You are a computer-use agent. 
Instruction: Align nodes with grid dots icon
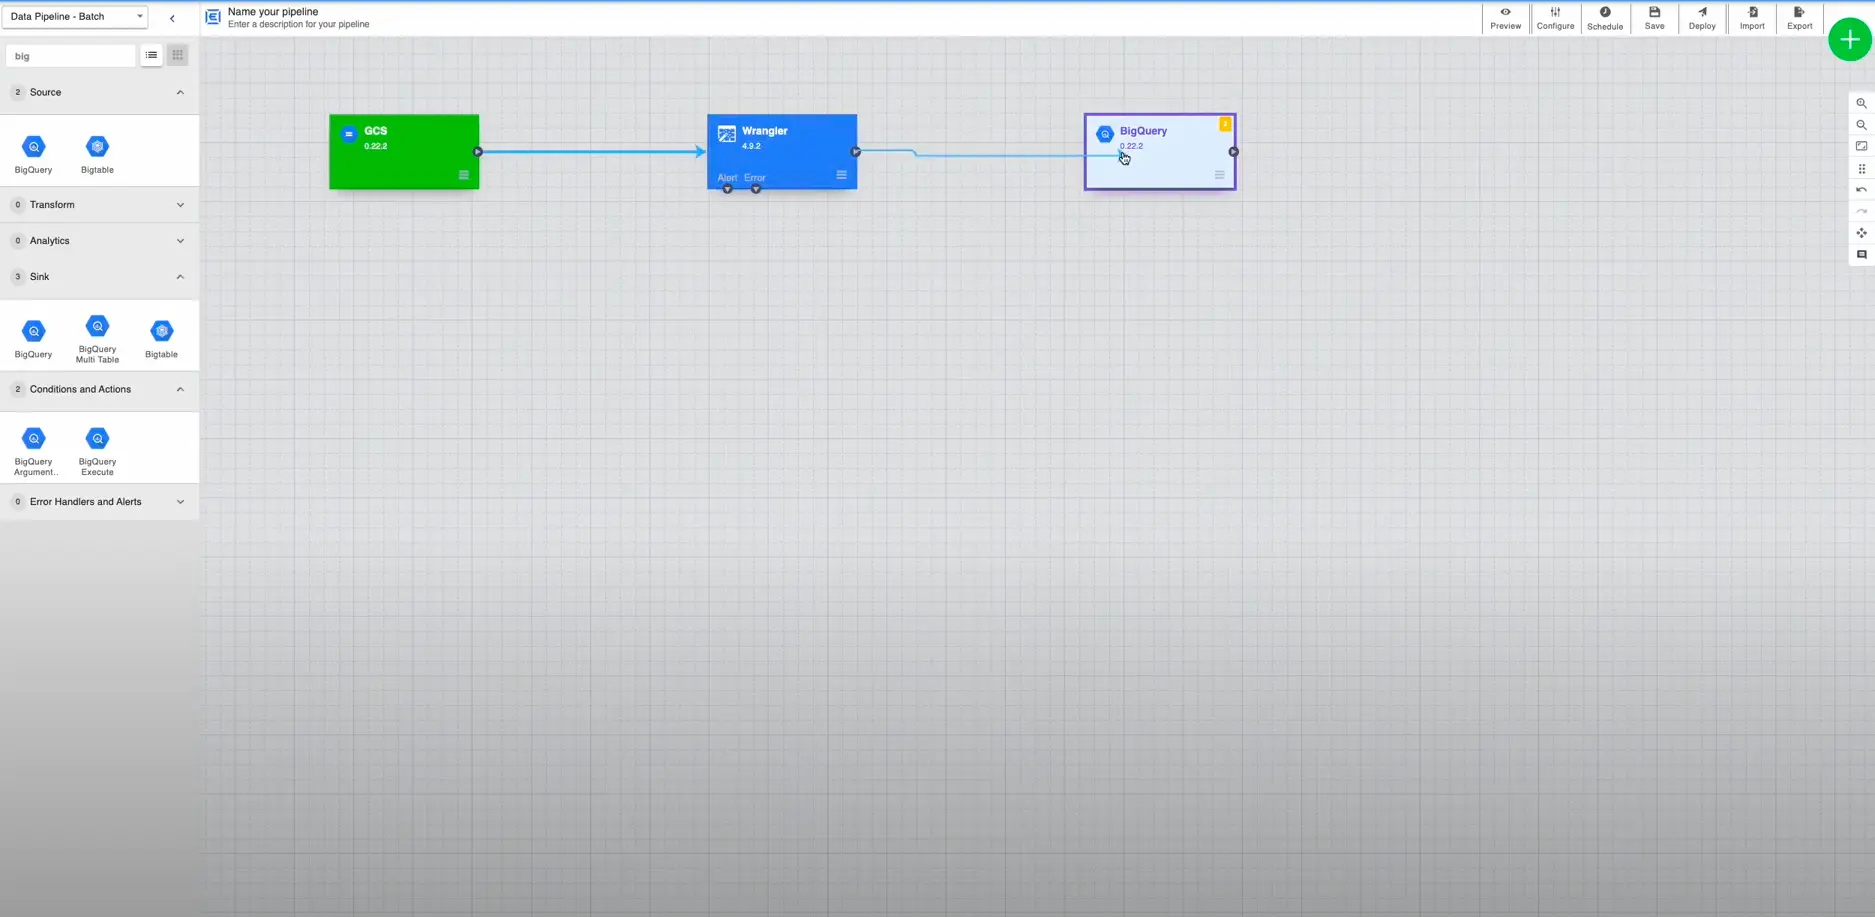point(1861,168)
